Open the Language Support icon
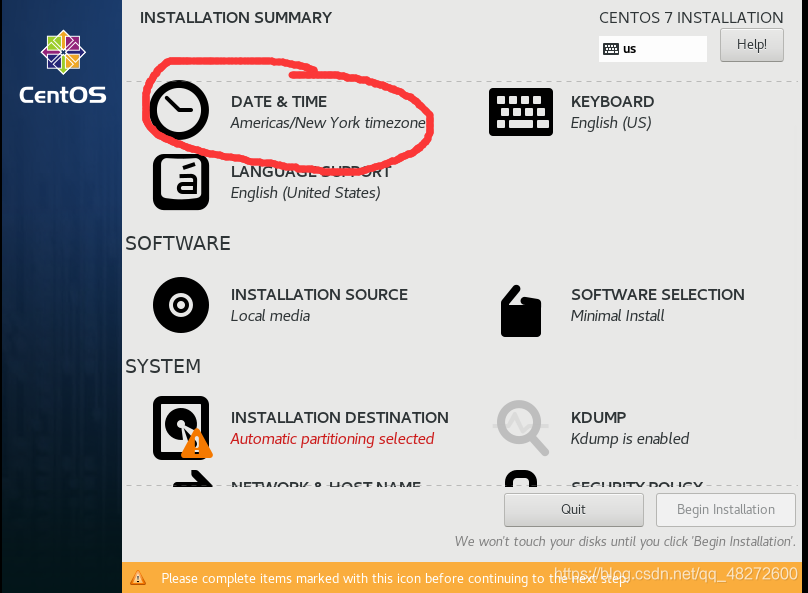 181,182
